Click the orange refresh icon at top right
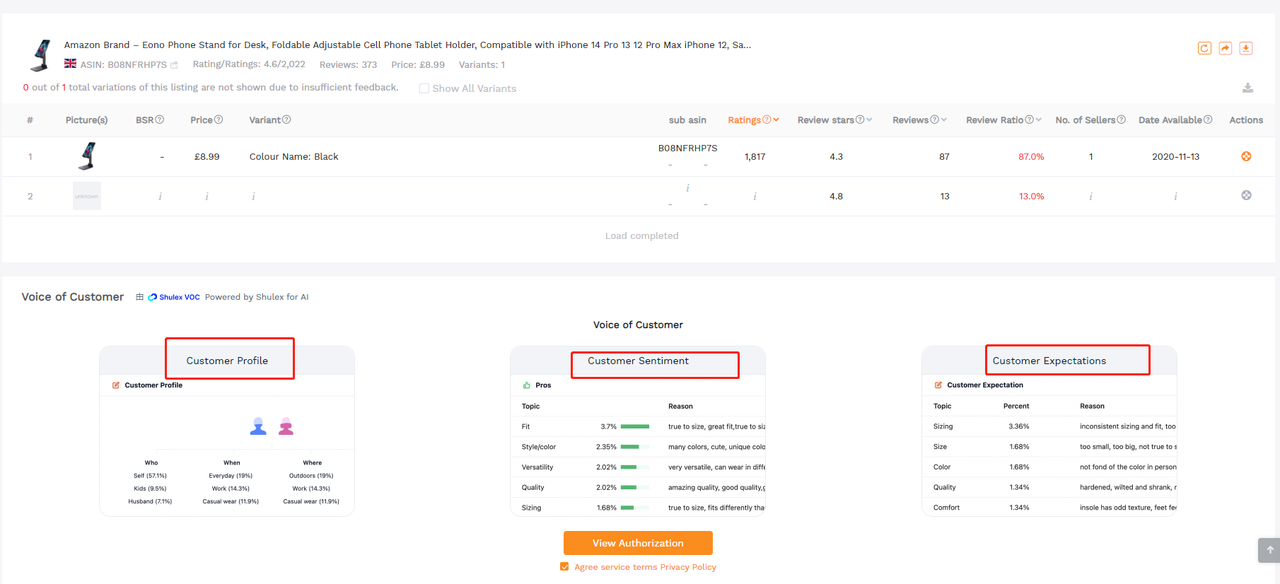Screen dimensions: 1280x584 click(1205, 48)
